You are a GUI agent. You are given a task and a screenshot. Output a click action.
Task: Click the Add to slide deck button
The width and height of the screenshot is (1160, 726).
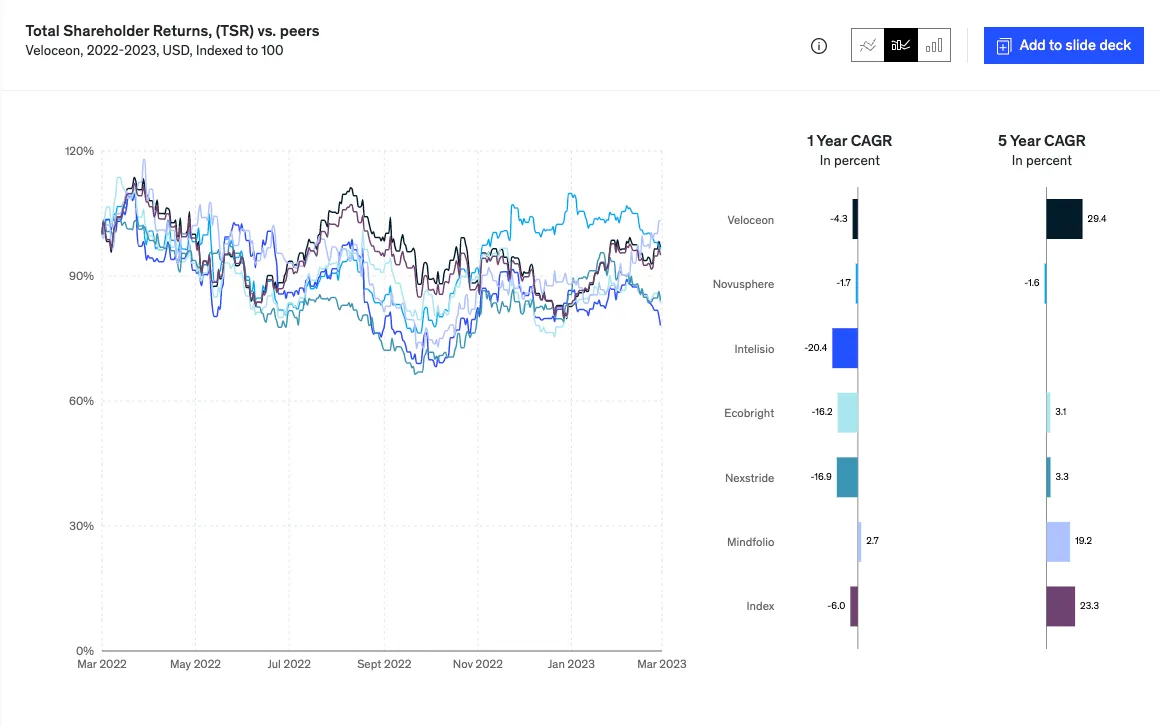pos(1063,45)
